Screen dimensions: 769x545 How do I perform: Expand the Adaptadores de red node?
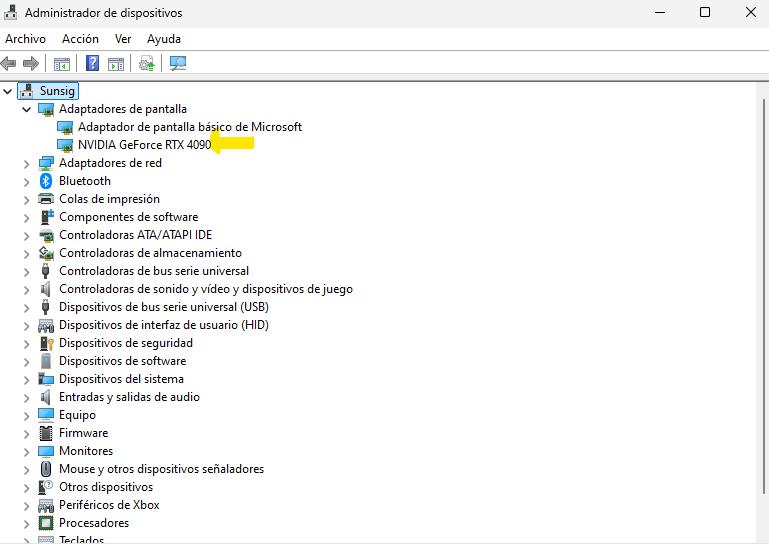pos(26,164)
